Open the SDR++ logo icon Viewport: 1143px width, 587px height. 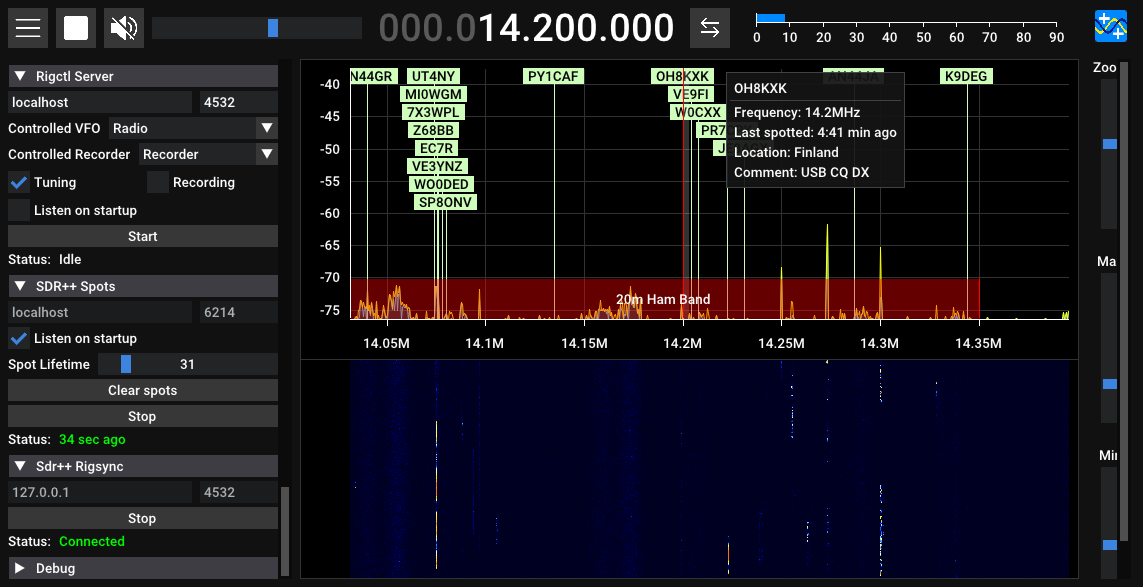(x=1111, y=26)
